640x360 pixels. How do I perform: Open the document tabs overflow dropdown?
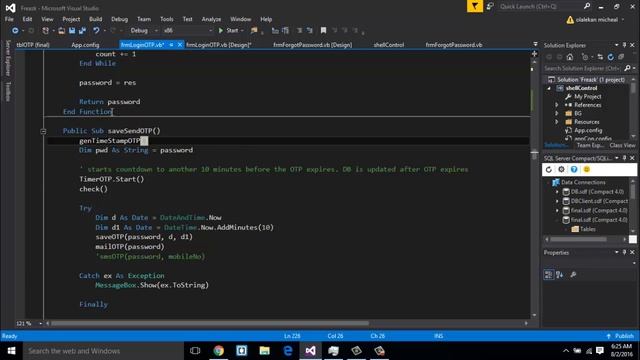(535, 44)
